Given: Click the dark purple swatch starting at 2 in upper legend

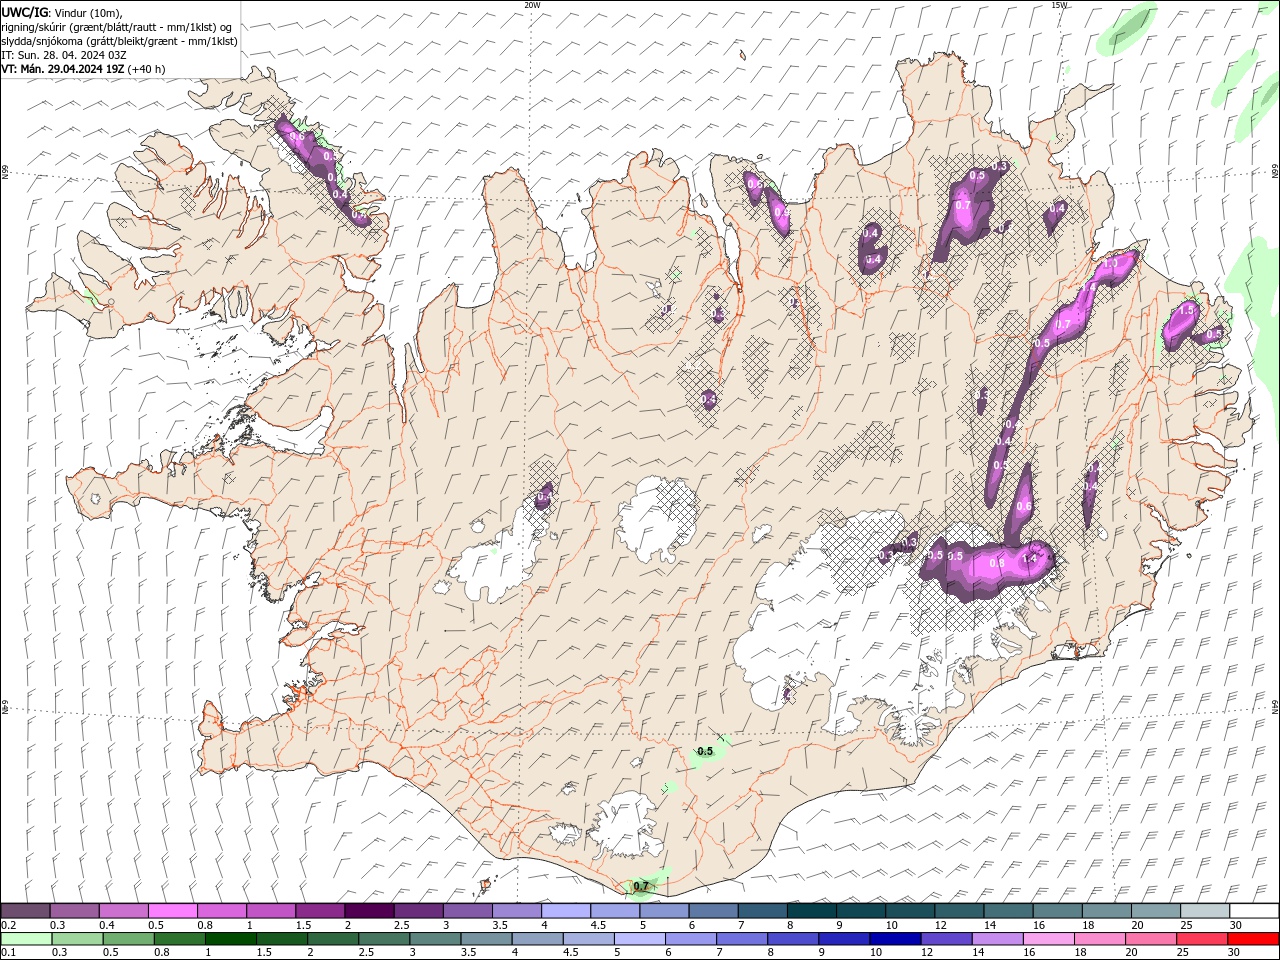Looking at the screenshot, I should [x=370, y=911].
